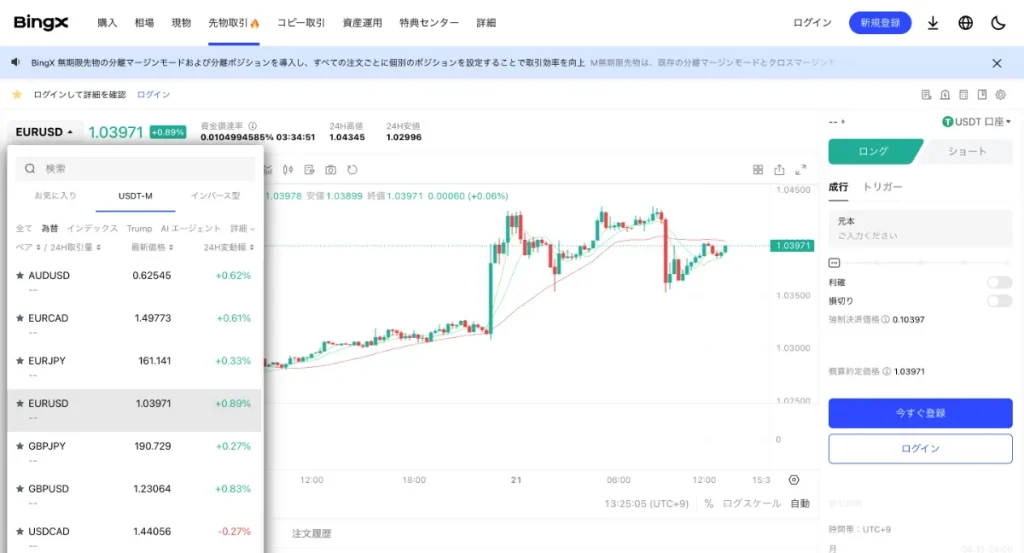Click the yellow favorites star icon
Screen dimensions: 1024x553
pos(17,95)
